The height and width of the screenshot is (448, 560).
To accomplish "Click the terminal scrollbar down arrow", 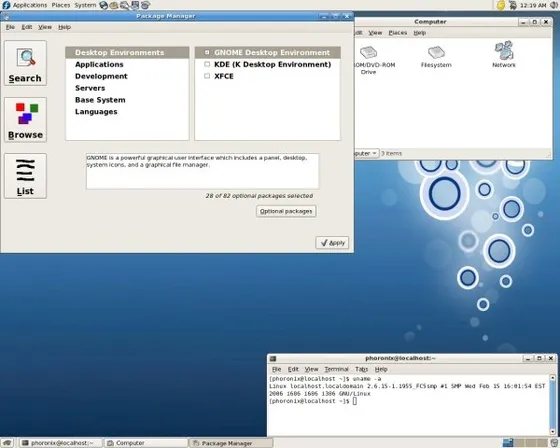I will click(553, 432).
